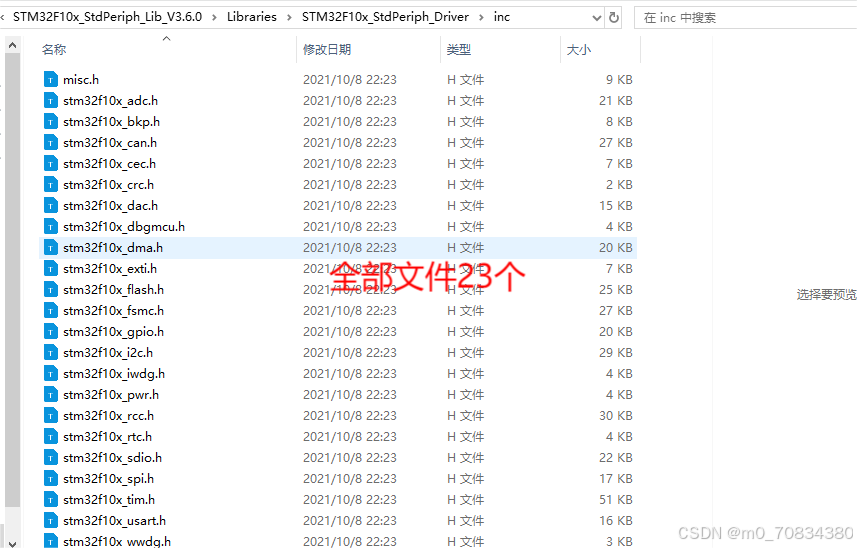Screen dimensions: 857x548
Task: Click the stm32f10x_rtc.h file icon
Action: click(50, 437)
